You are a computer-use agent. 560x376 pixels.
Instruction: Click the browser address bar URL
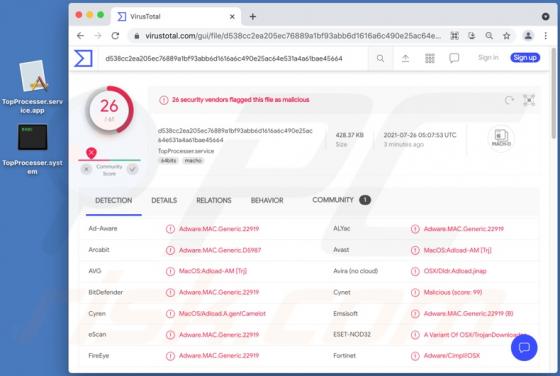[293, 36]
